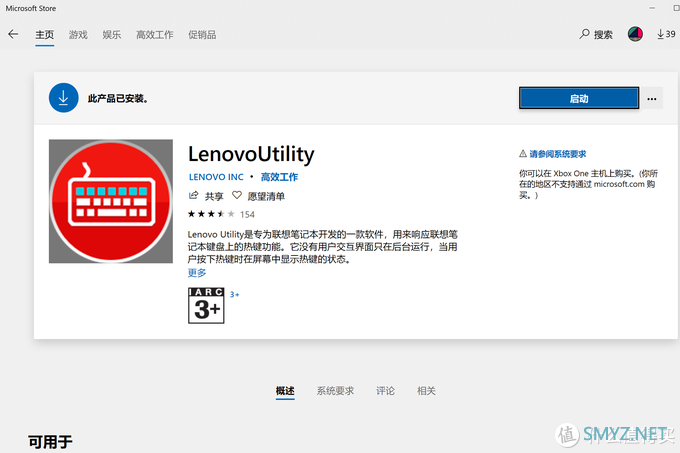
Task: Switch to the 游戏 tab
Action: click(x=78, y=35)
